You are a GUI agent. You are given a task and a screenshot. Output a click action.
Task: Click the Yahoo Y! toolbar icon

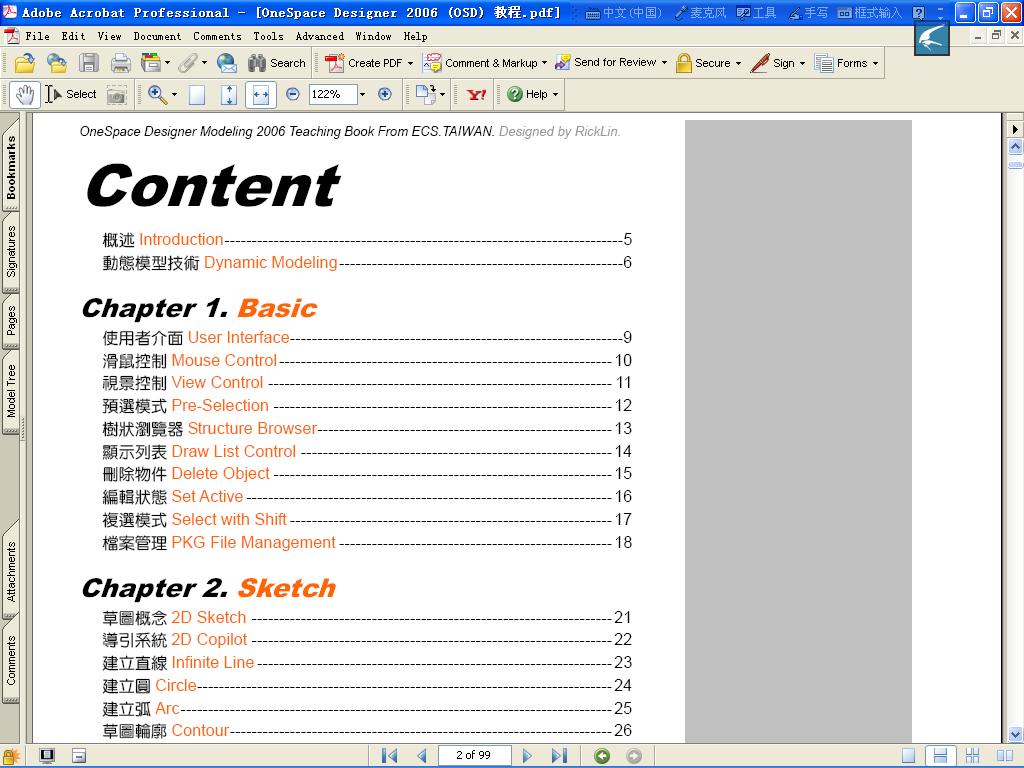tap(477, 95)
